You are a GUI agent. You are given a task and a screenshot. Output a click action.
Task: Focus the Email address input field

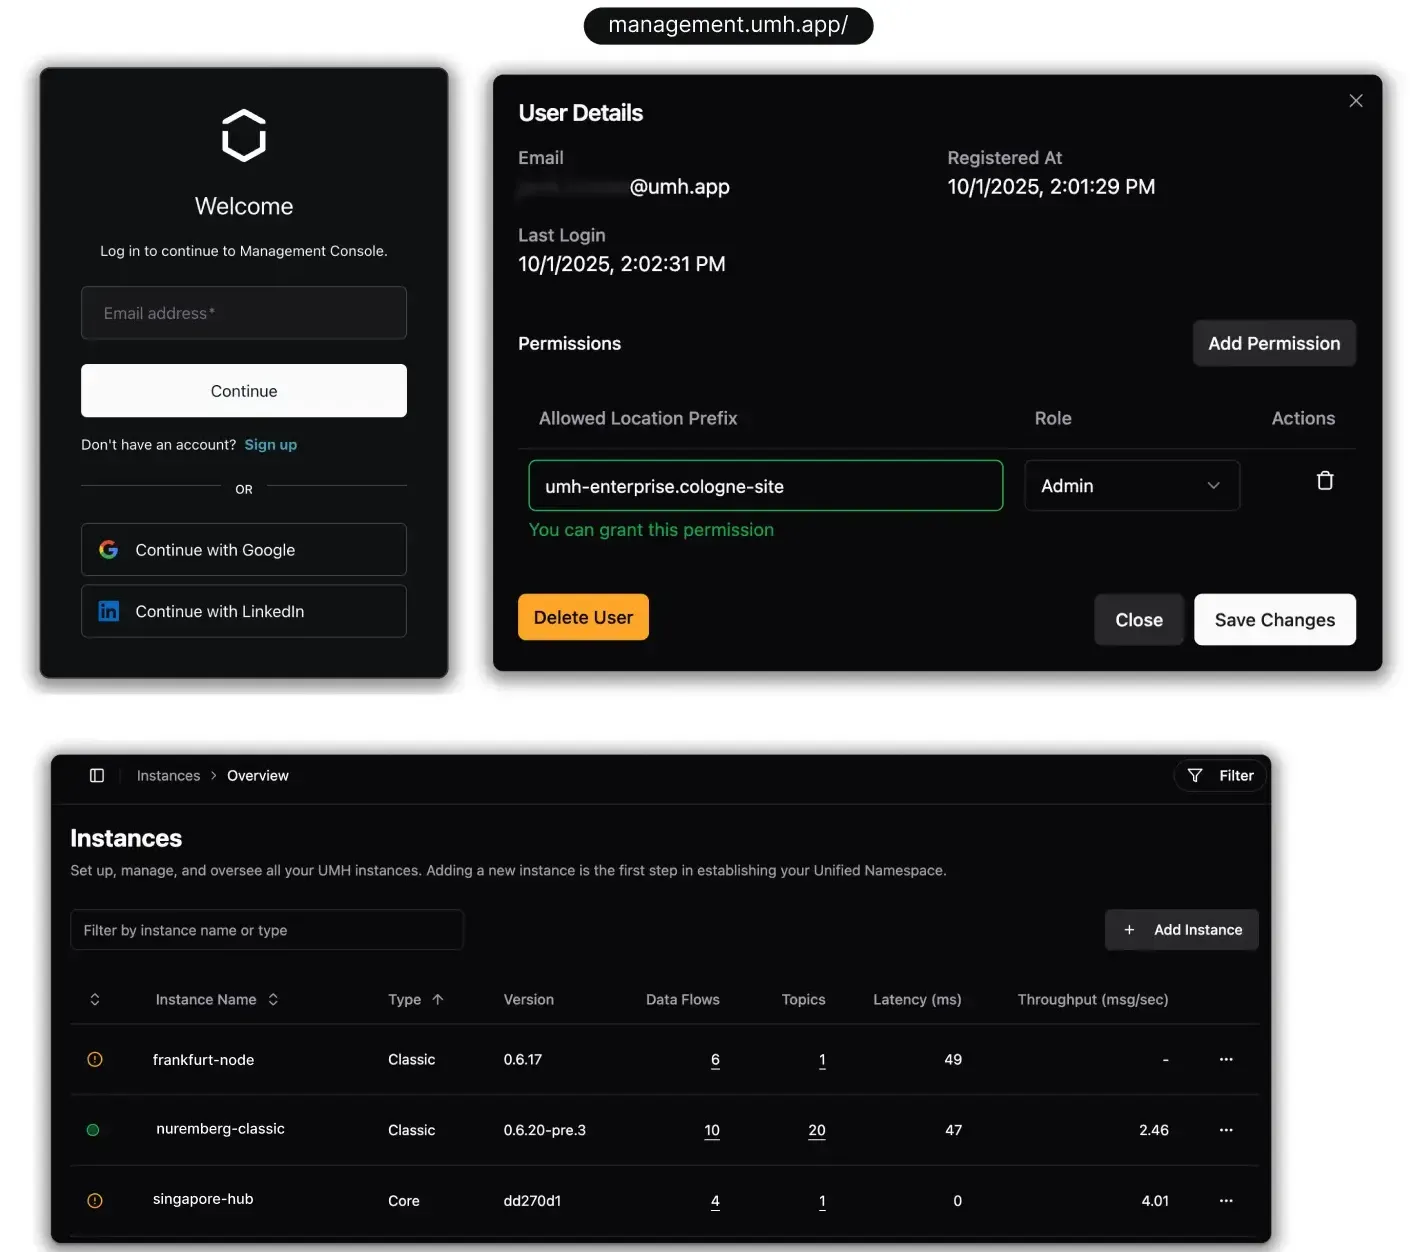coord(244,313)
